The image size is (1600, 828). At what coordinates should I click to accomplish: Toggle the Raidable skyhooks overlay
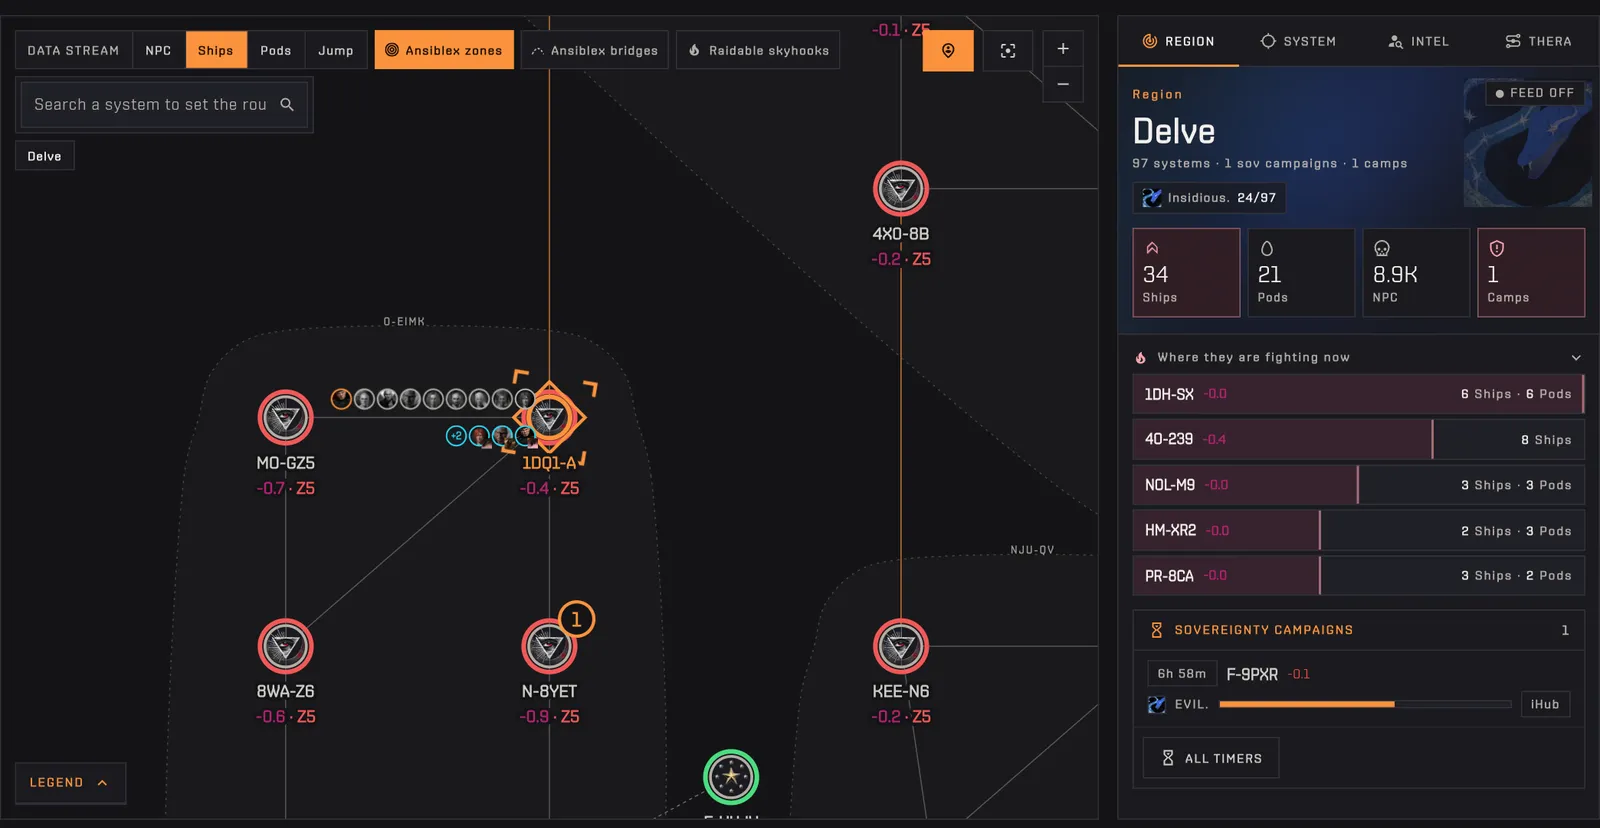pyautogui.click(x=758, y=50)
